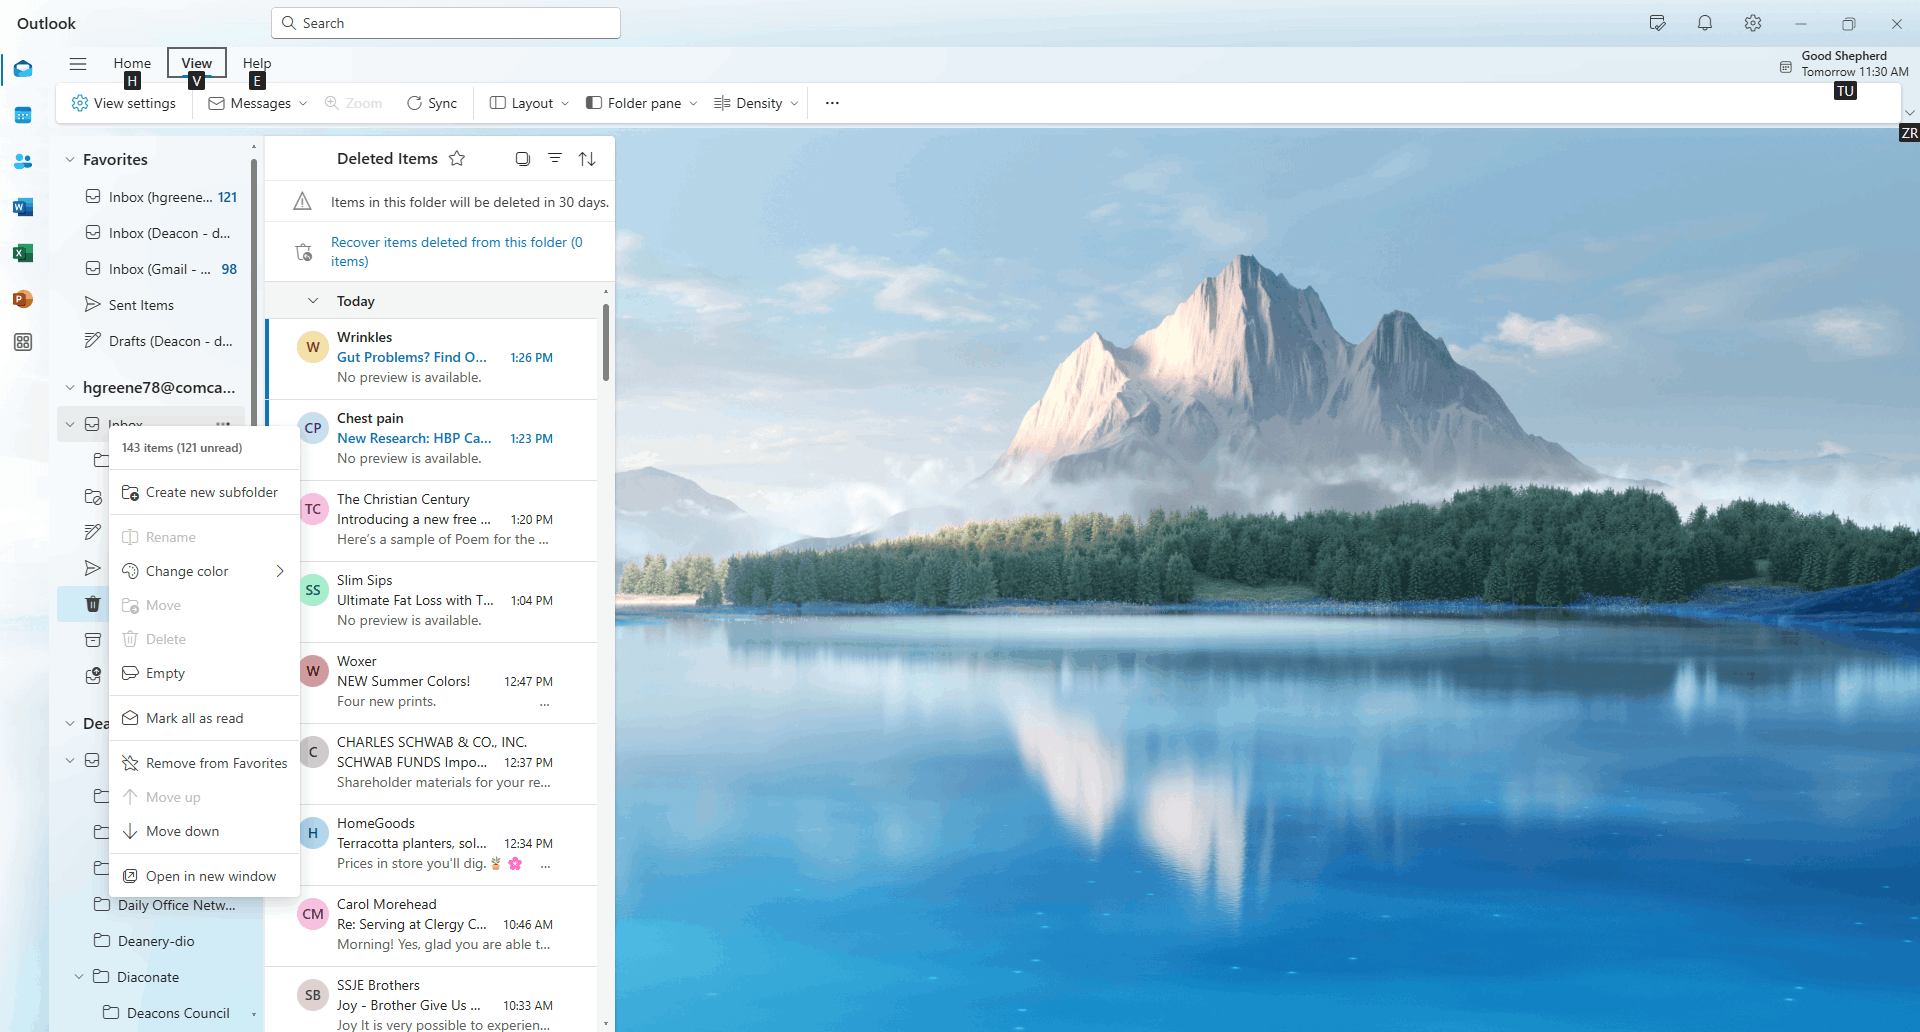Launch Word from the app sidebar
This screenshot has height=1032, width=1920.
coord(23,207)
